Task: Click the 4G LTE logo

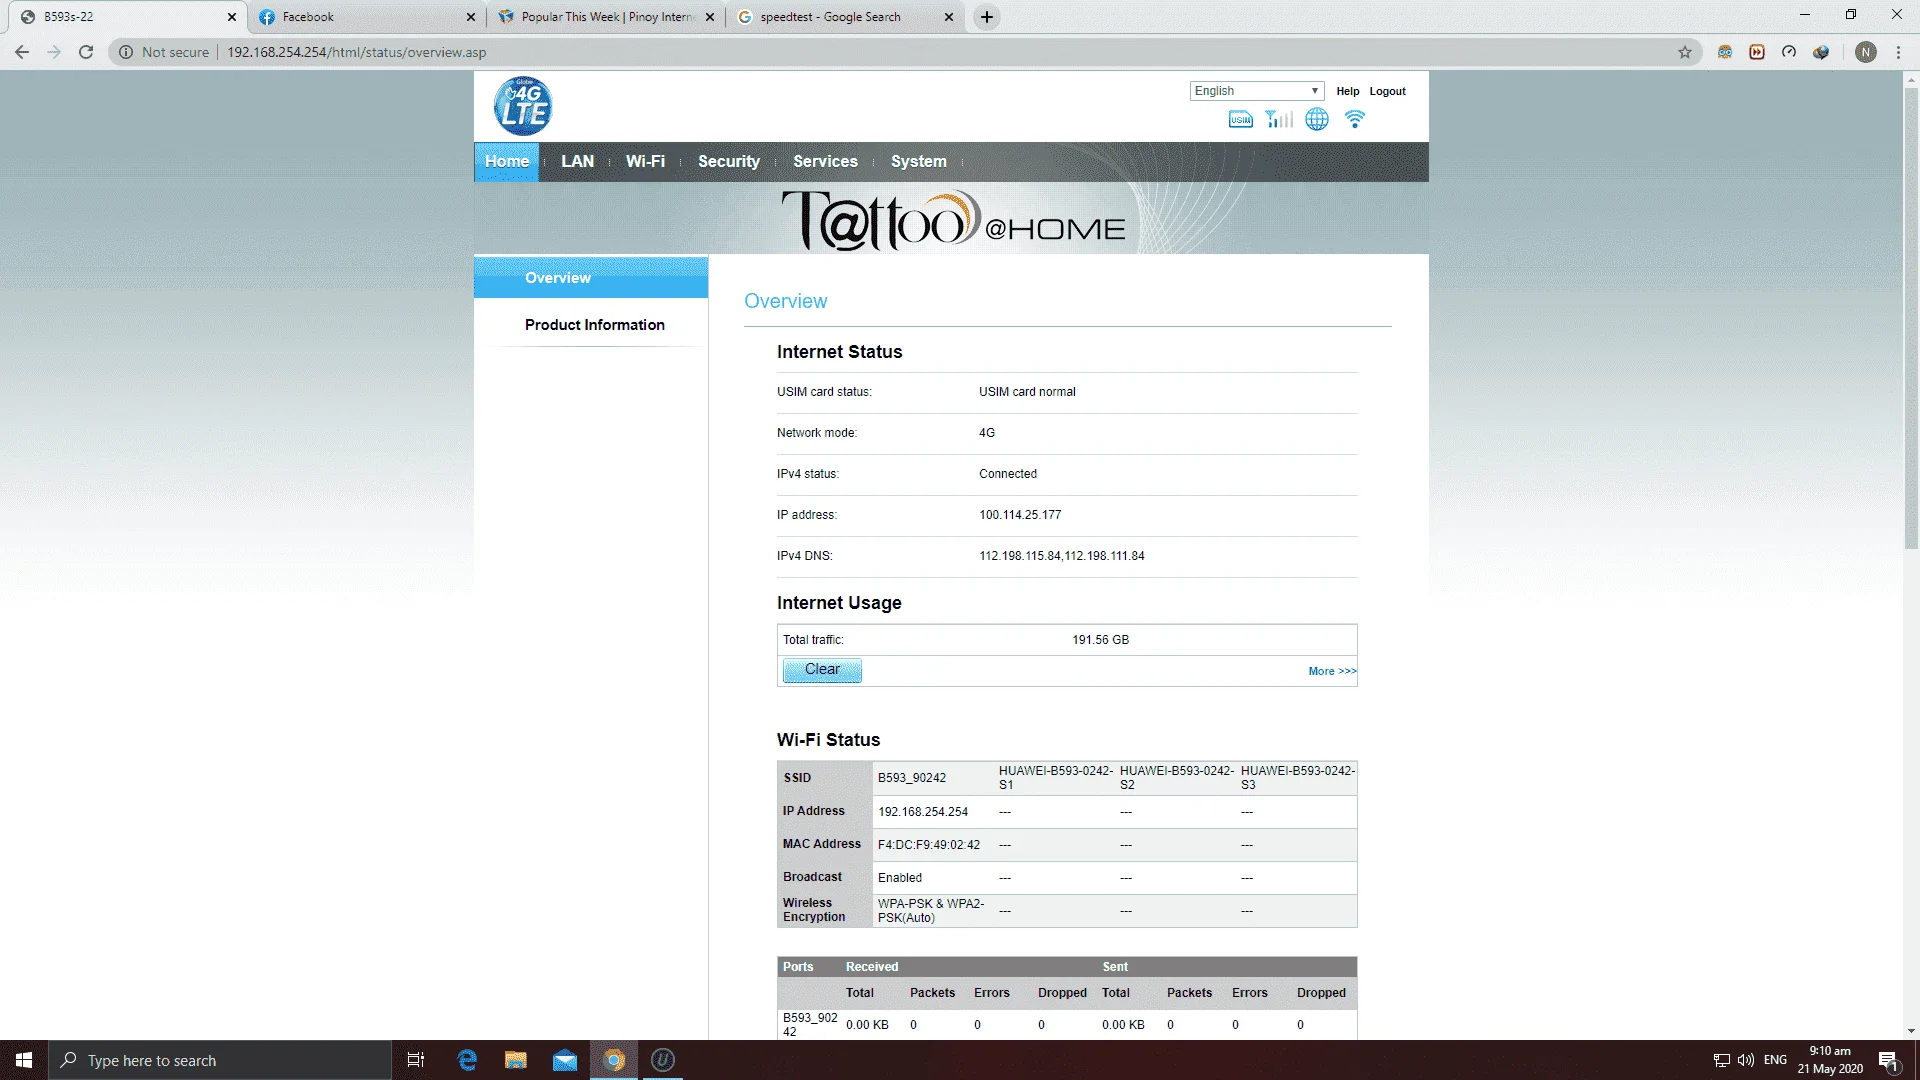Action: [522, 106]
